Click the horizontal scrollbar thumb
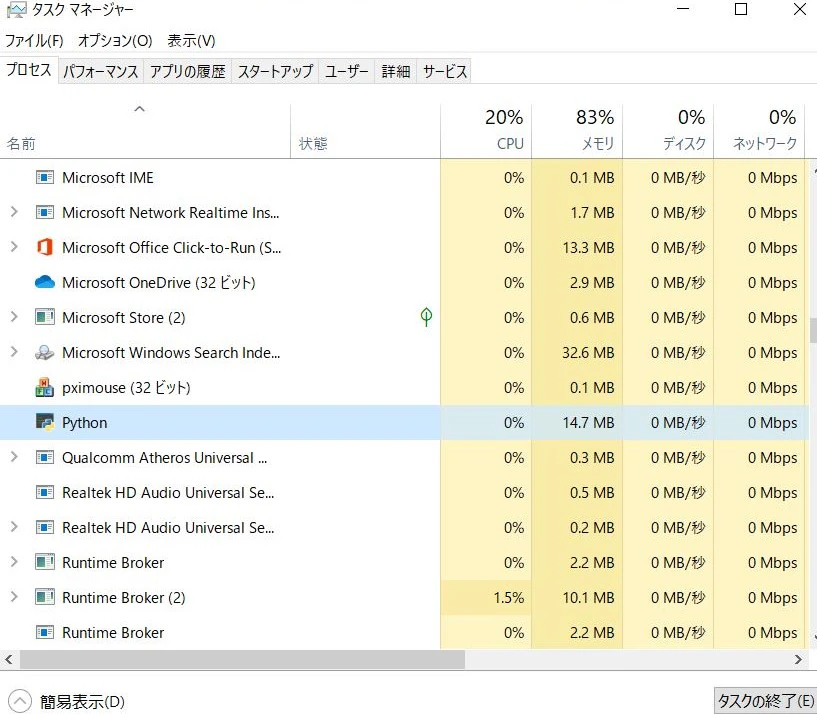The image size is (817, 714). (x=242, y=659)
